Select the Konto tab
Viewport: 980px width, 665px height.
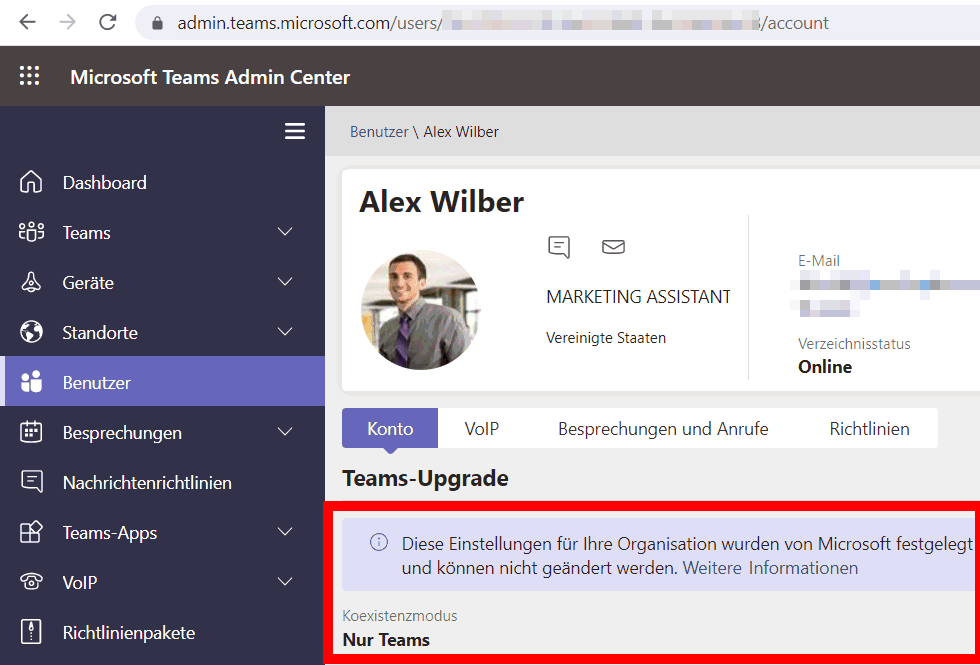pyautogui.click(x=390, y=428)
